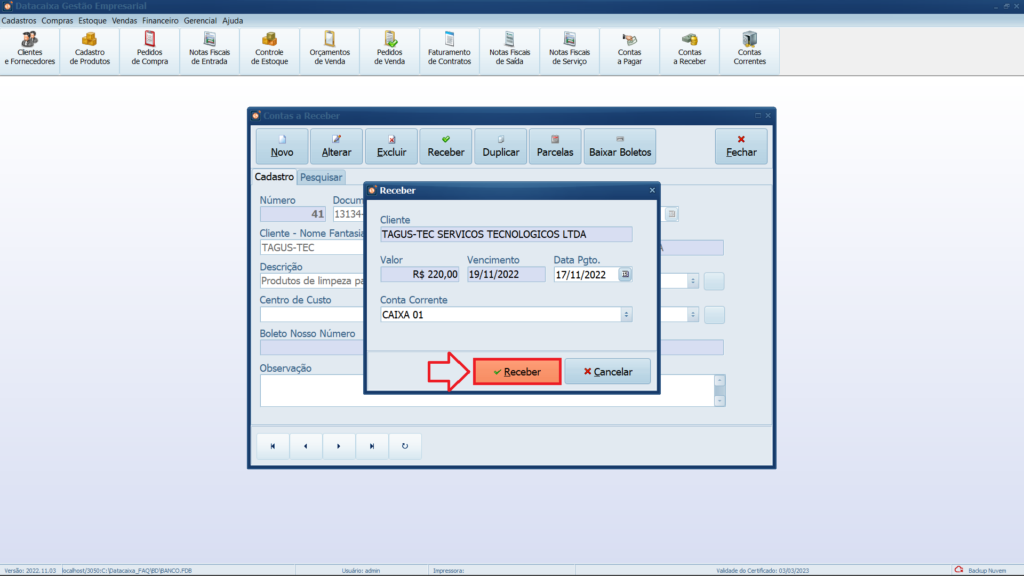Open the Financeiro menu

(x=160, y=20)
